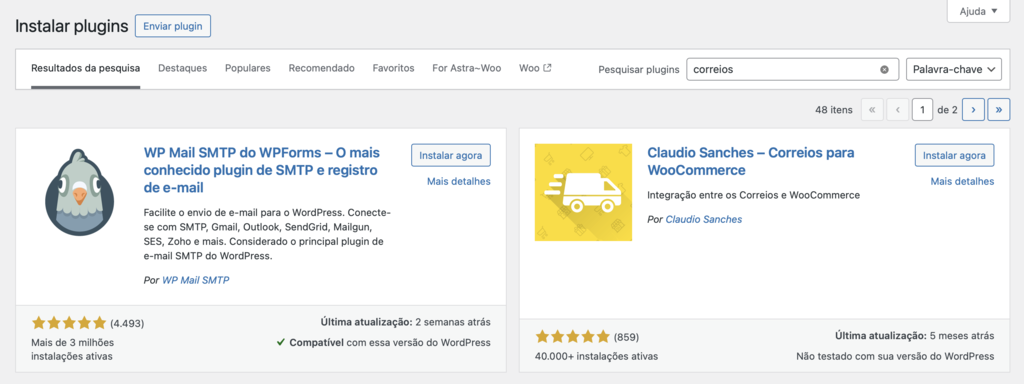
Task: Select 'Mais de 3 milhões instalações ativas' text
Action: coord(72,349)
